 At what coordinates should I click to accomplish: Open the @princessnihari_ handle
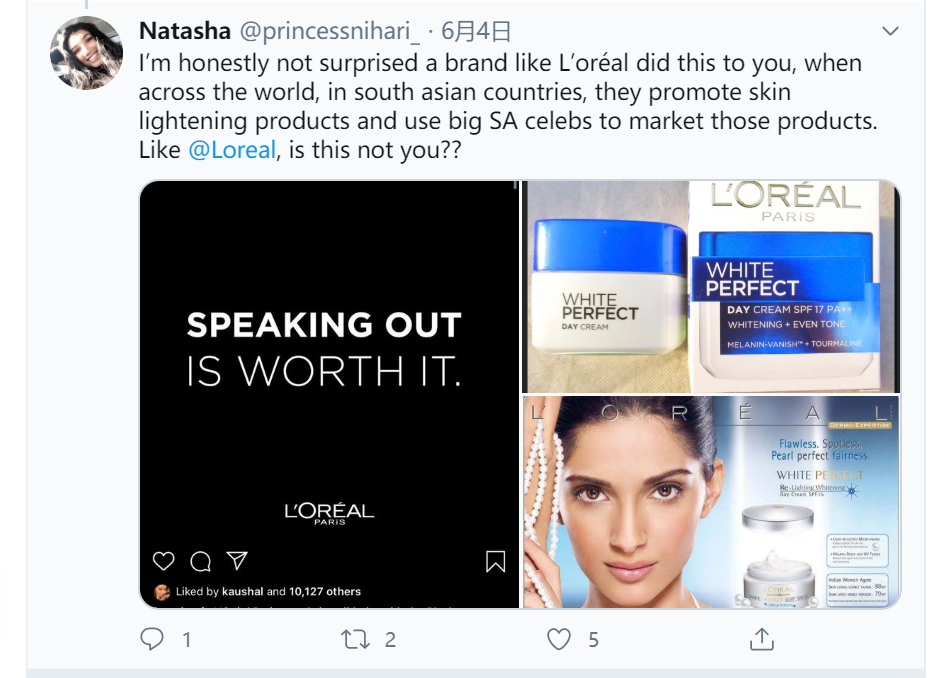[328, 32]
